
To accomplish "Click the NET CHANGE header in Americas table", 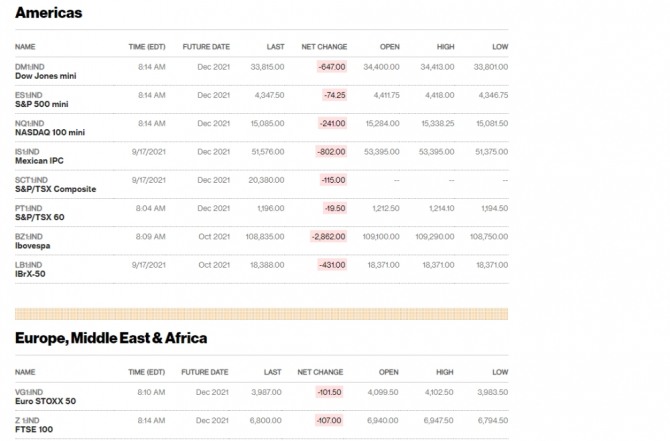I will click(x=324, y=47).
